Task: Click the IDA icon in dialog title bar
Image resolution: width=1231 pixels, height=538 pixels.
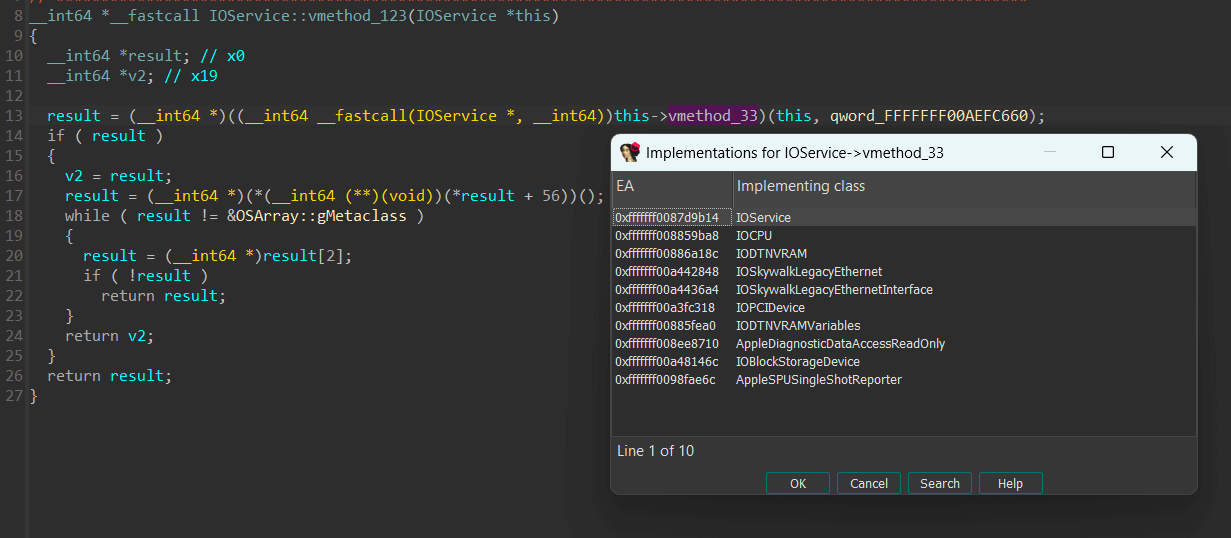Action: click(630, 152)
